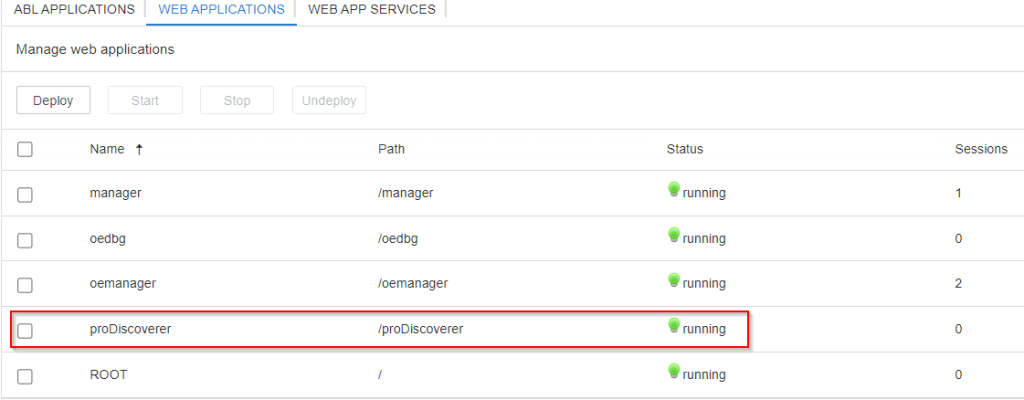
Task: Check the proDiscoverer application checkbox
Action: [25, 331]
